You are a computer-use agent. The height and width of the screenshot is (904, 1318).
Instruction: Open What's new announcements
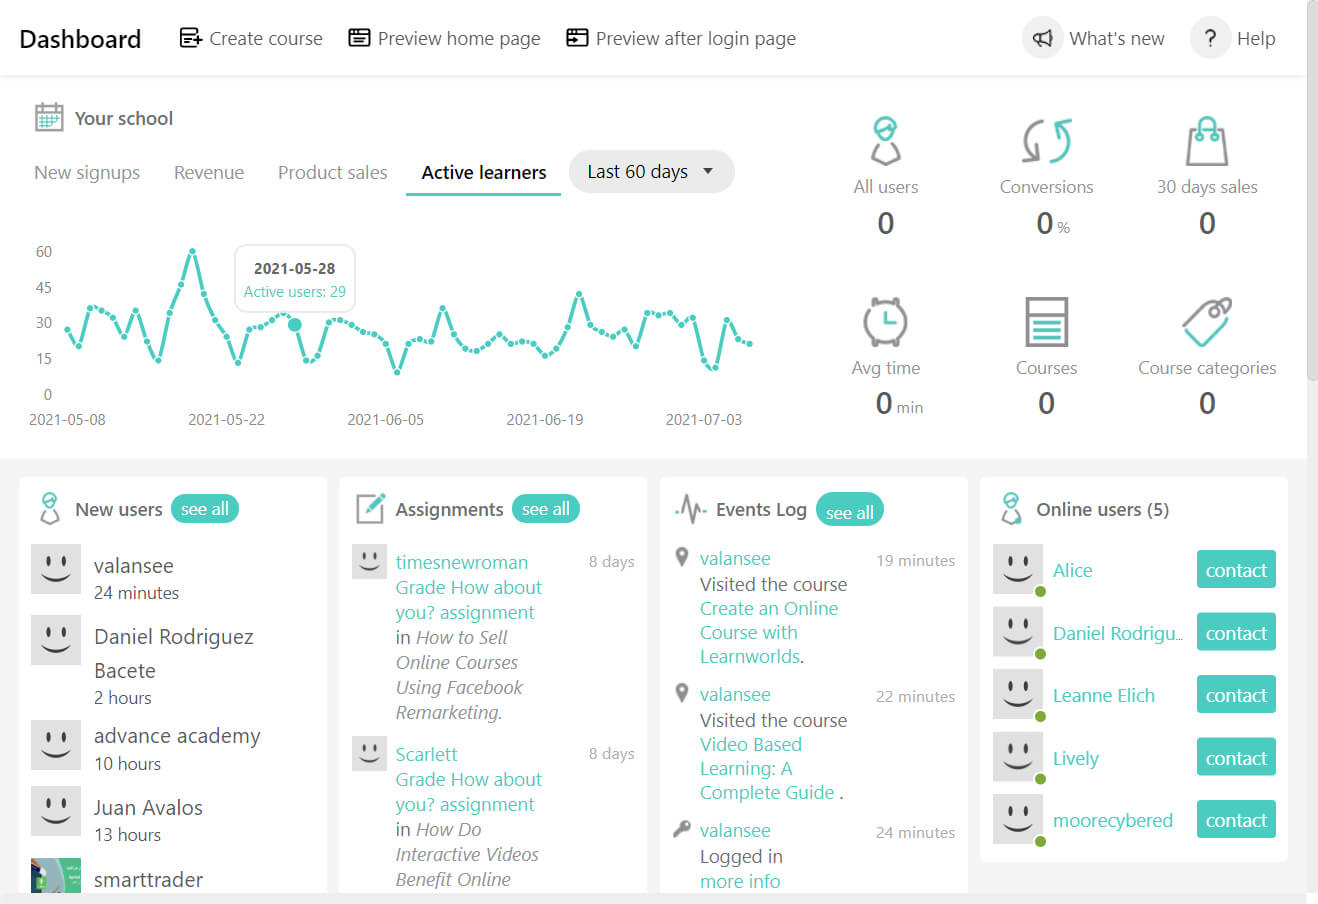[1043, 37]
